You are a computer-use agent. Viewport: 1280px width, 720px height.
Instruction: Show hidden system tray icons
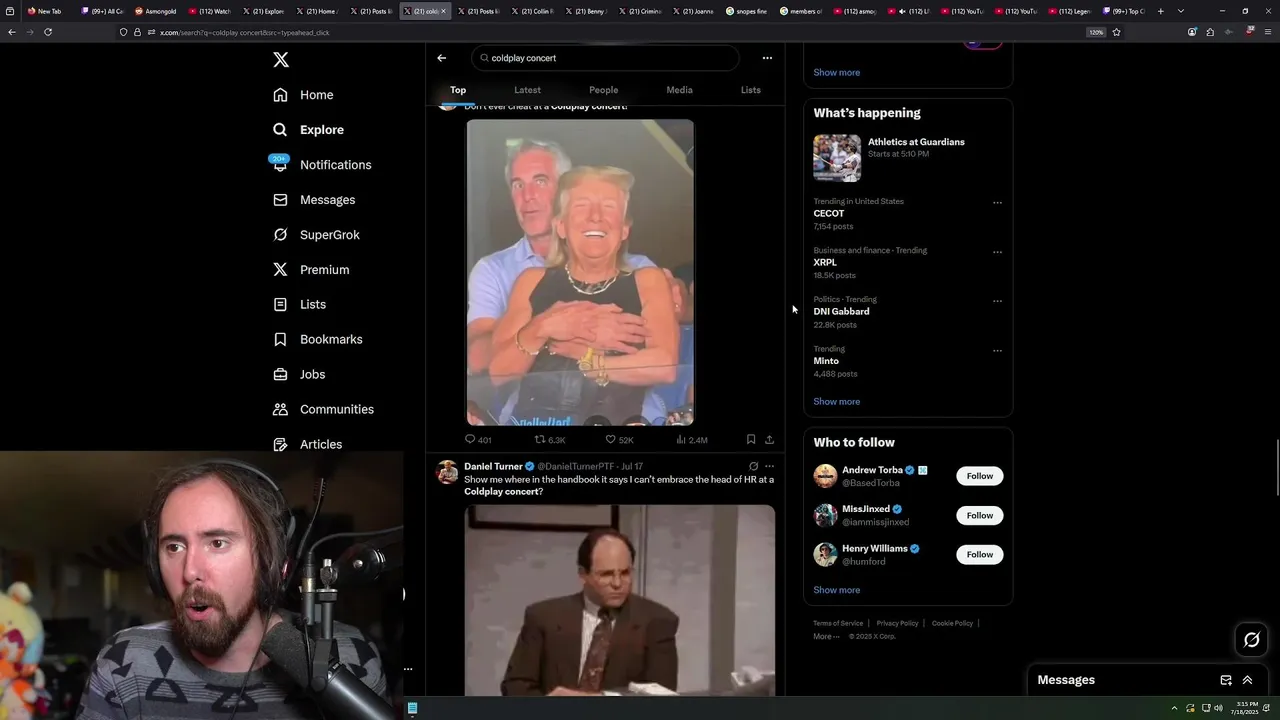click(x=1174, y=708)
